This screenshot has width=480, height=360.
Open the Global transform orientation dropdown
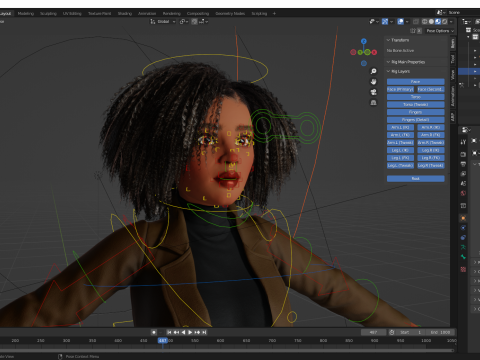pos(163,21)
